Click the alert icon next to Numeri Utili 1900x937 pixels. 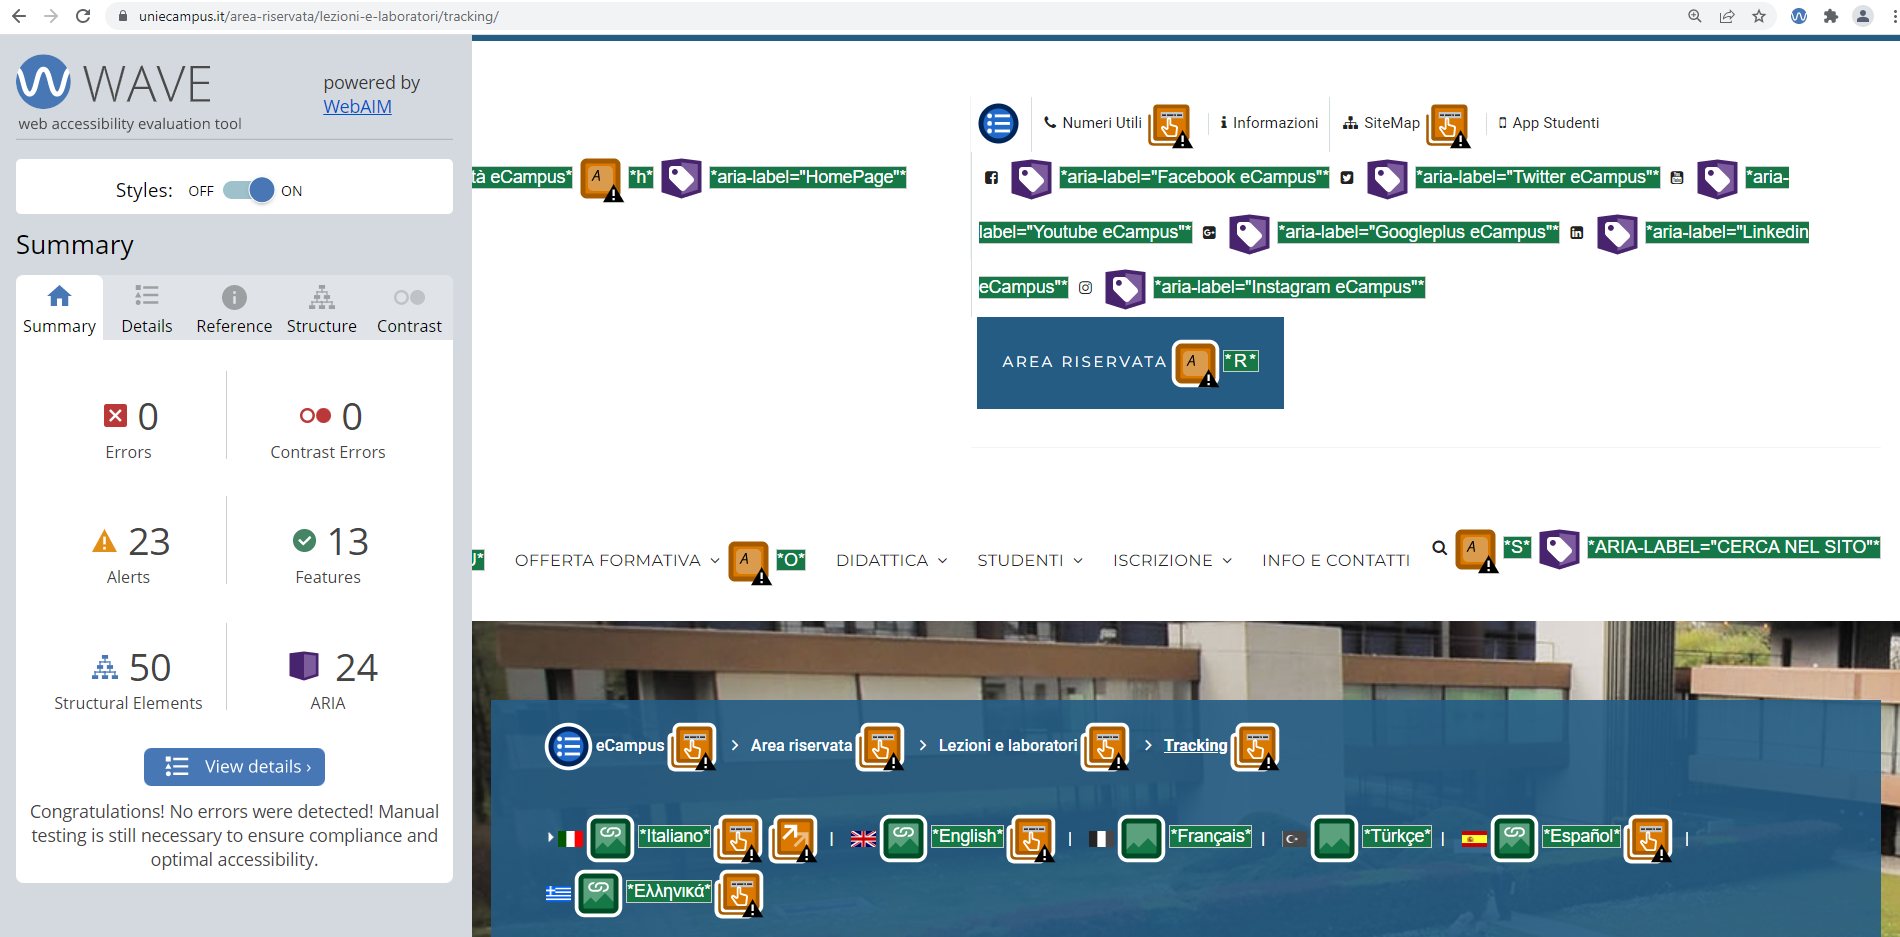pos(1171,125)
